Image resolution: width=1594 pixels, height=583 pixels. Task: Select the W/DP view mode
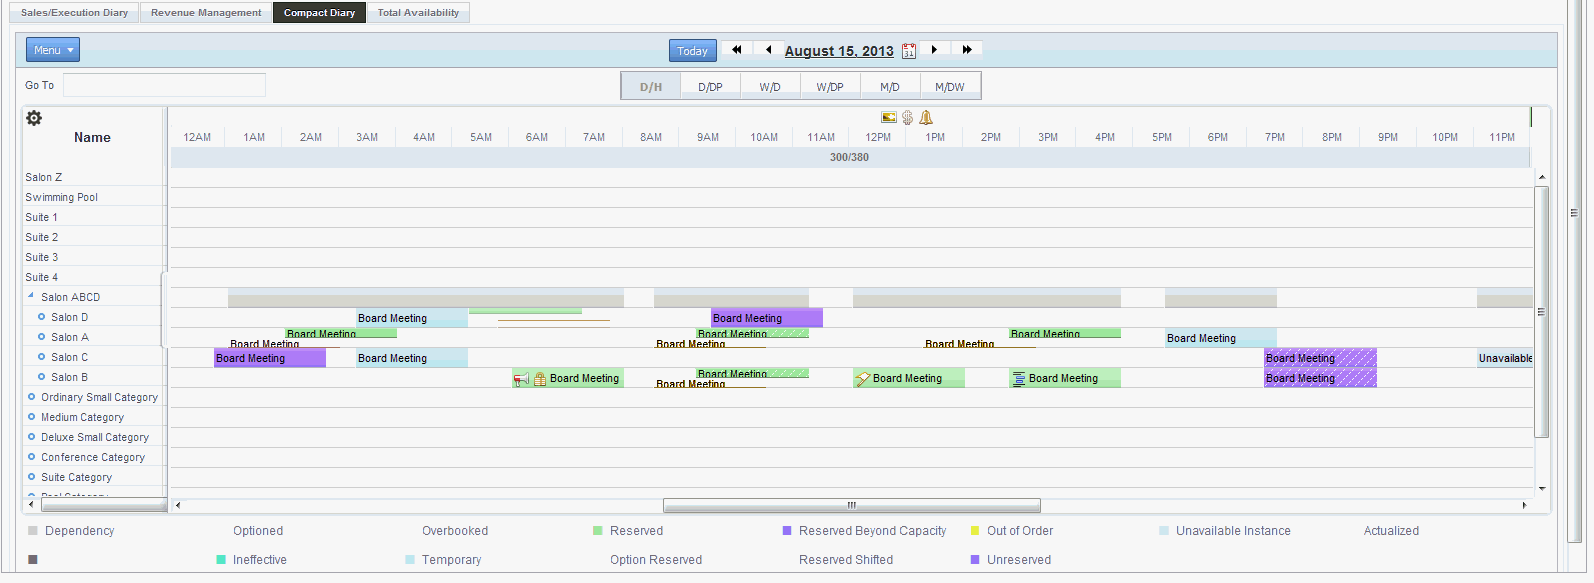pos(830,87)
